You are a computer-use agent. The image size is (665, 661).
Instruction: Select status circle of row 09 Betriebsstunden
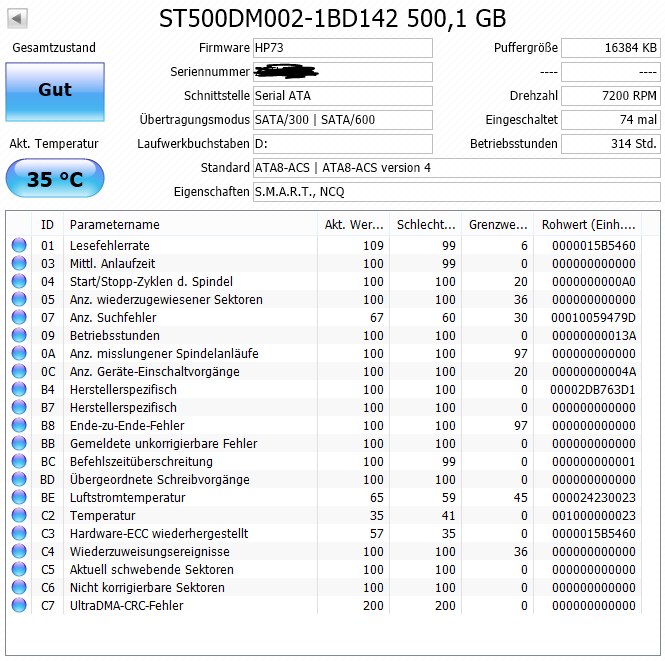(x=19, y=335)
